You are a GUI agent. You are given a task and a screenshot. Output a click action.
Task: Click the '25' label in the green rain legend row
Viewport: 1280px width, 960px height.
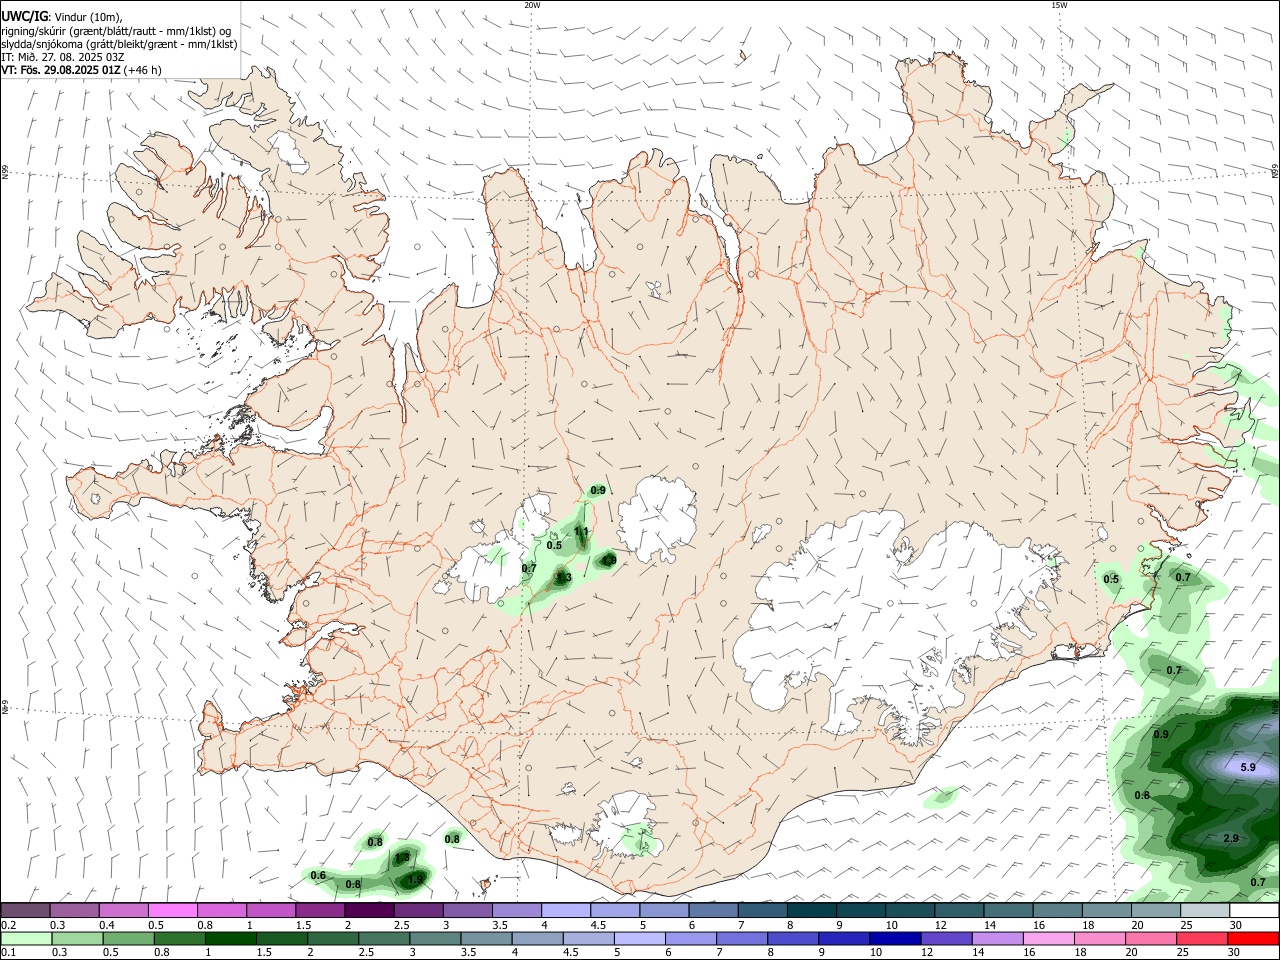pos(1184,953)
